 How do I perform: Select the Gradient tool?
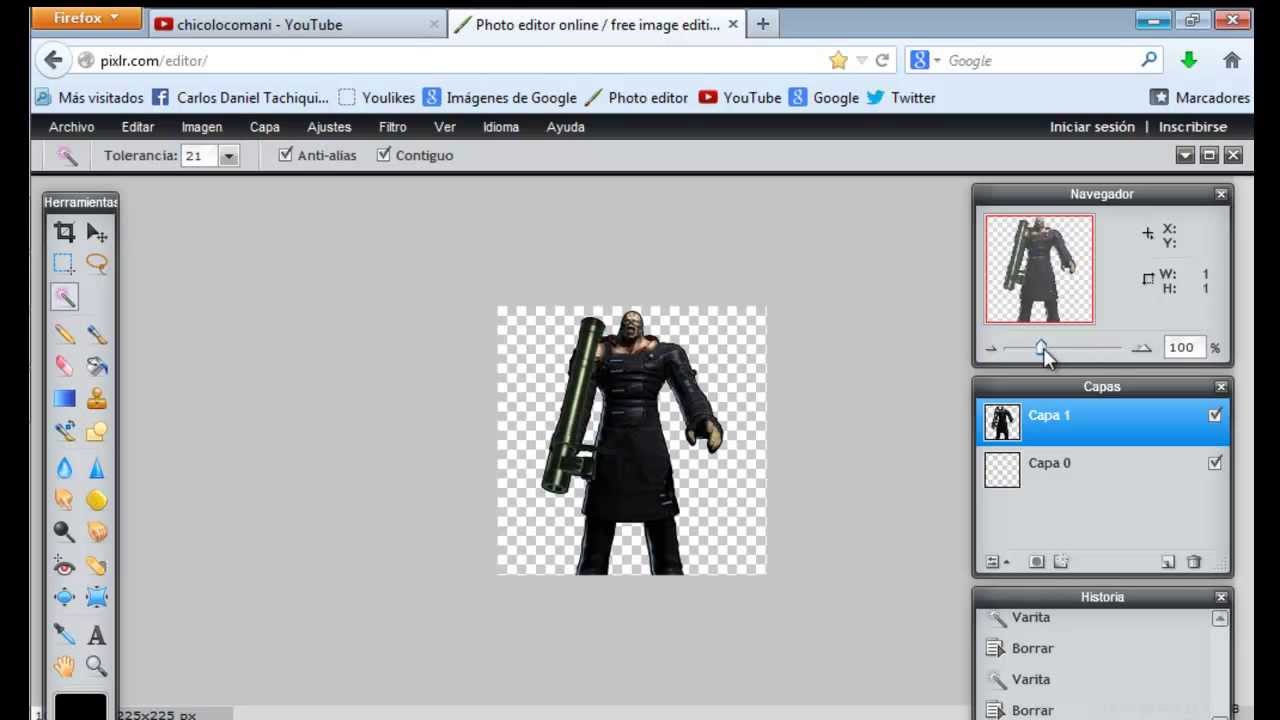click(x=64, y=398)
